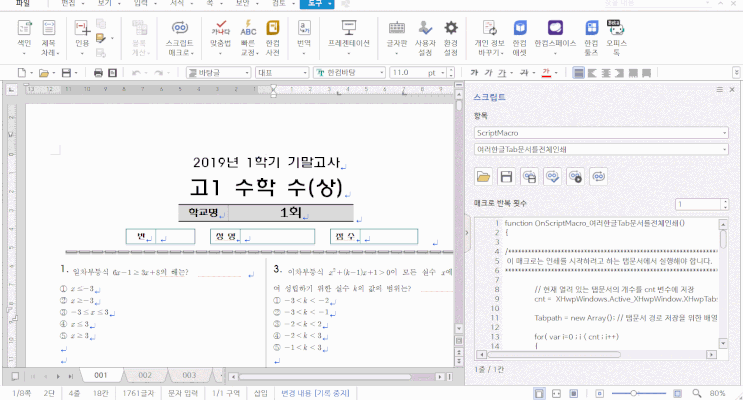Click the macro run checkmark icon in Script panel
This screenshot has height=400, width=743.
pos(553,177)
